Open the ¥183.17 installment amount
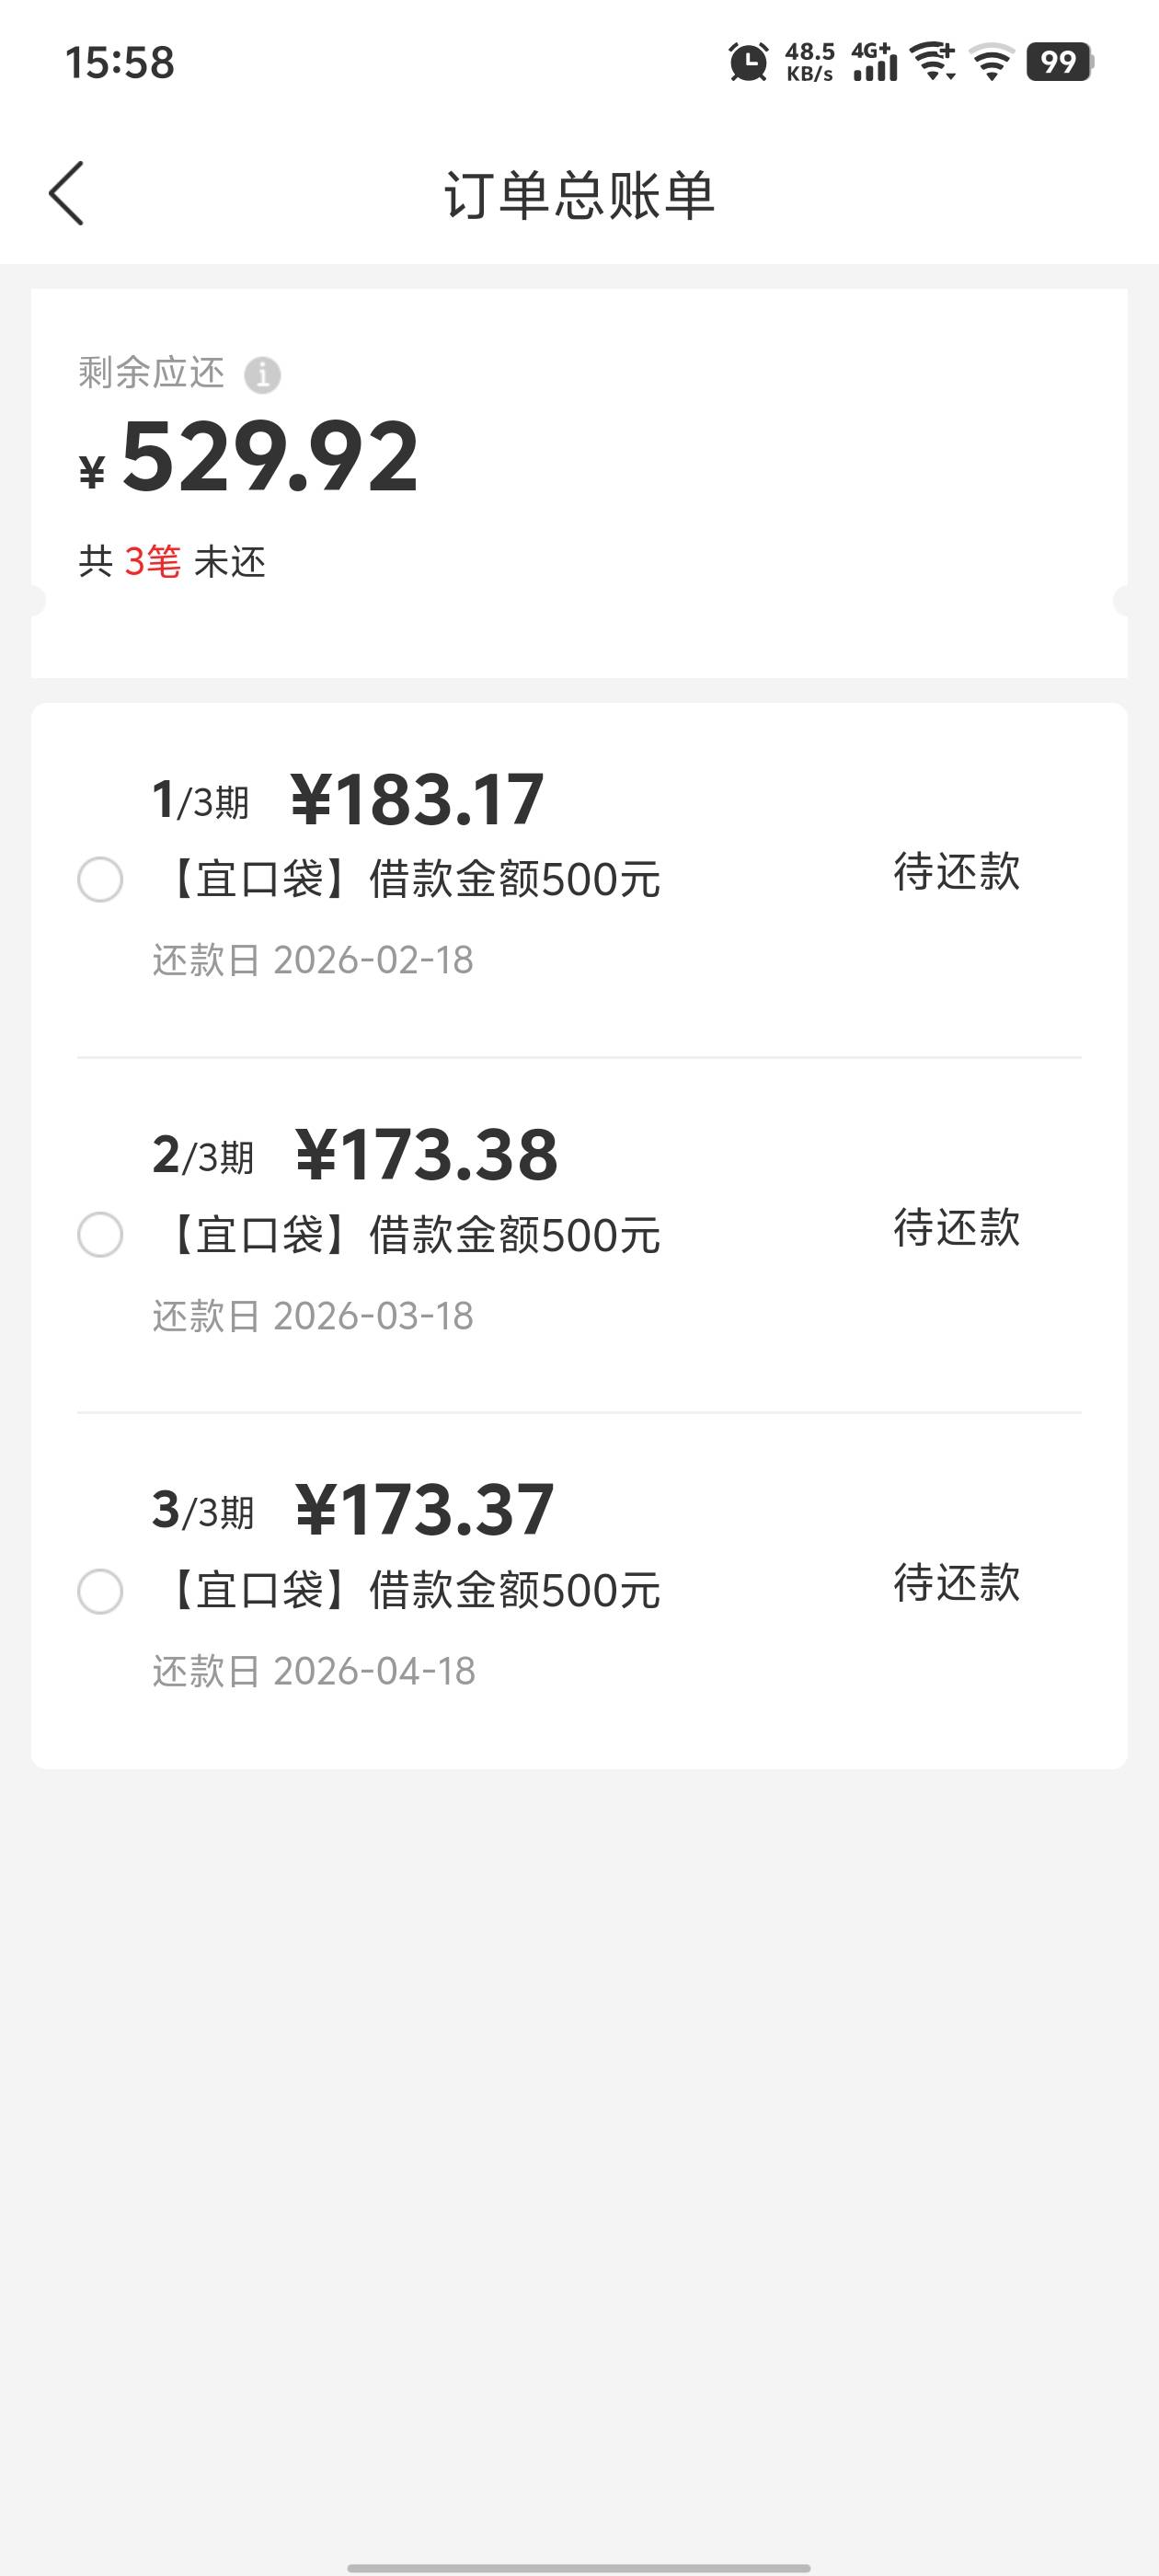This screenshot has width=1159, height=2576. click(417, 800)
